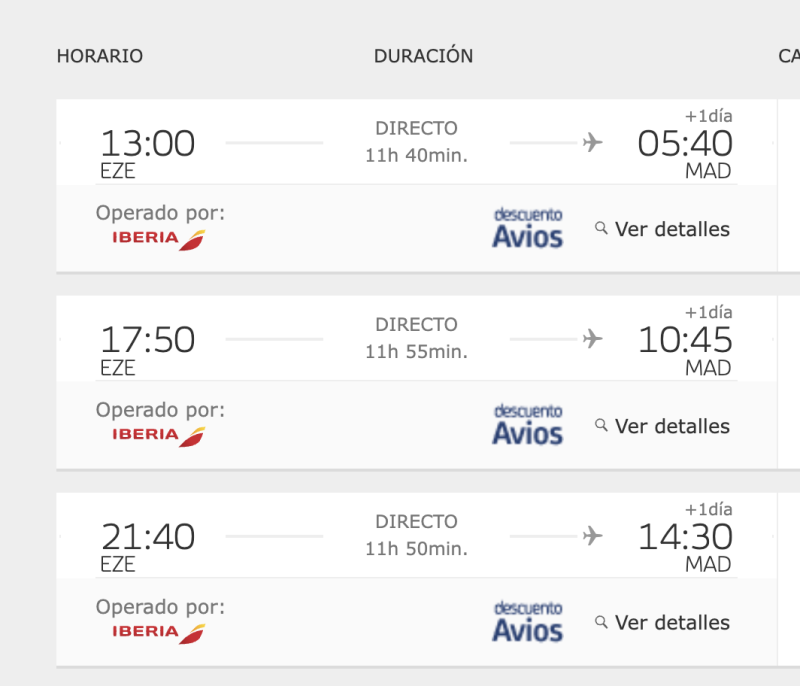Open Ver detalles for the 17:50 flight
The height and width of the screenshot is (686, 800).
(x=663, y=426)
